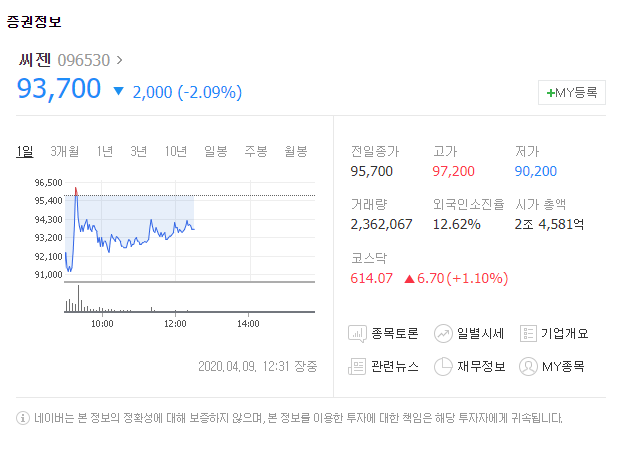Switch to the 10년 chart tab
The width and height of the screenshot is (631, 455).
[176, 152]
